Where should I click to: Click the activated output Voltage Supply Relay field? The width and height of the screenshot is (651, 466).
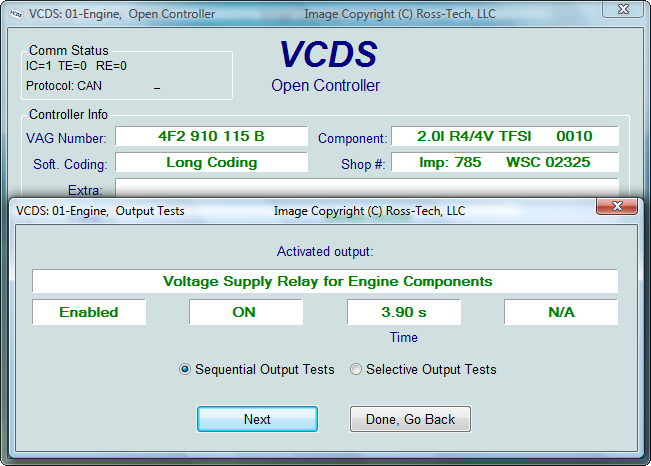(325, 281)
